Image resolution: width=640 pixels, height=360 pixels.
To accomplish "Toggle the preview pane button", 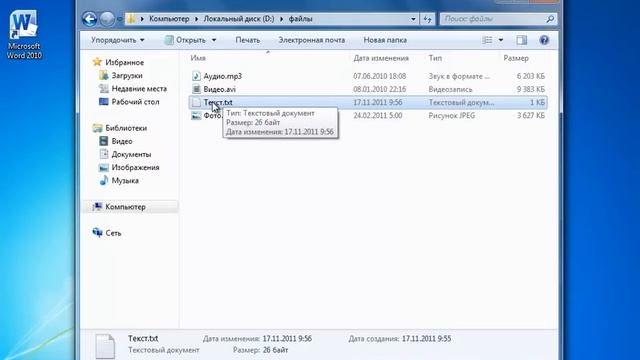I will pyautogui.click(x=522, y=40).
